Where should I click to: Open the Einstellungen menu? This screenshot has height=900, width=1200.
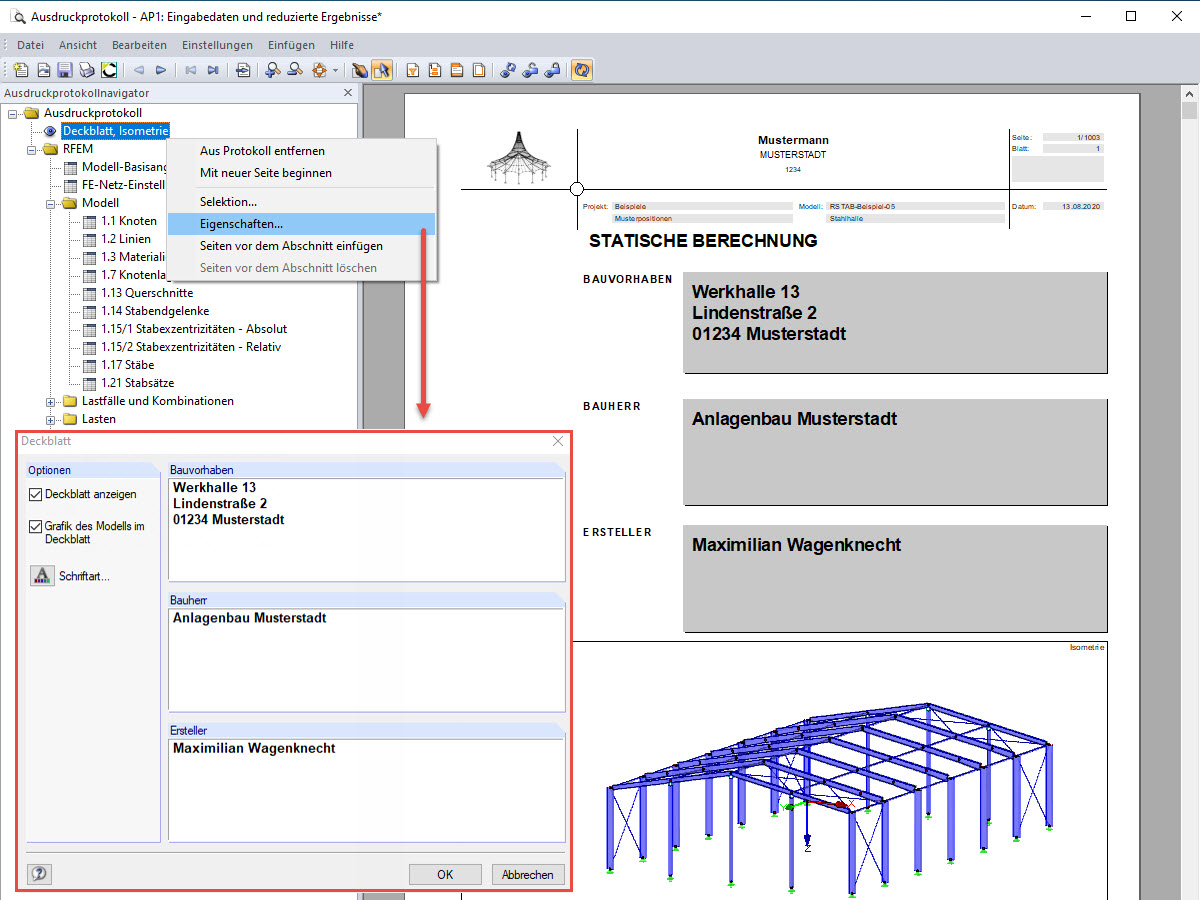point(217,45)
